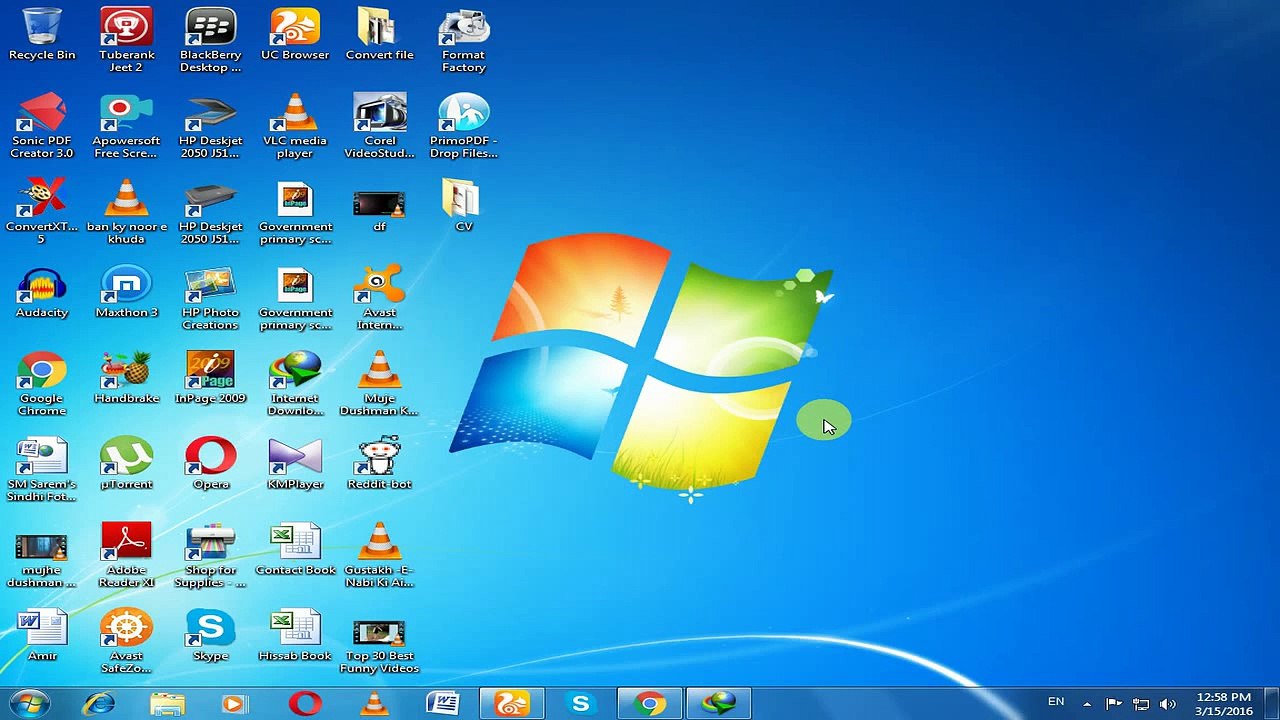The image size is (1280, 720).
Task: Open the Action Center flag icon
Action: tap(1113, 704)
